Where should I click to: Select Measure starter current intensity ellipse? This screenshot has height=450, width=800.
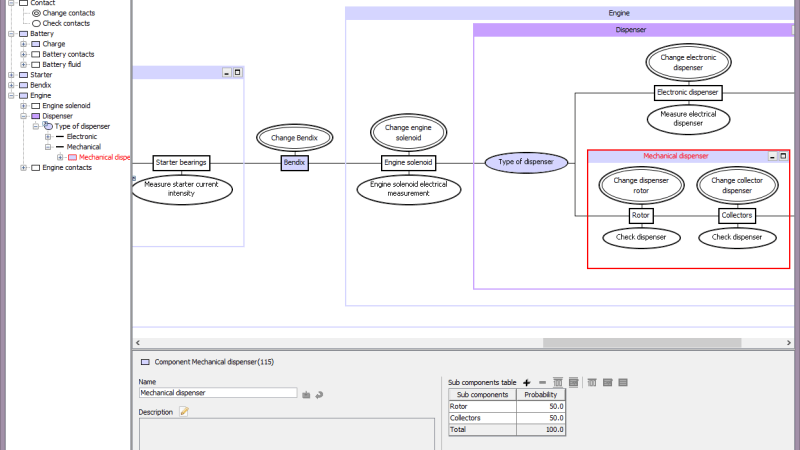[182, 189]
